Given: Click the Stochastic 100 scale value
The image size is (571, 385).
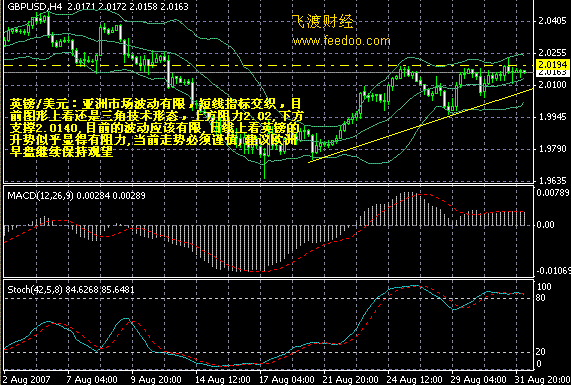Looking at the screenshot, I should [544, 287].
